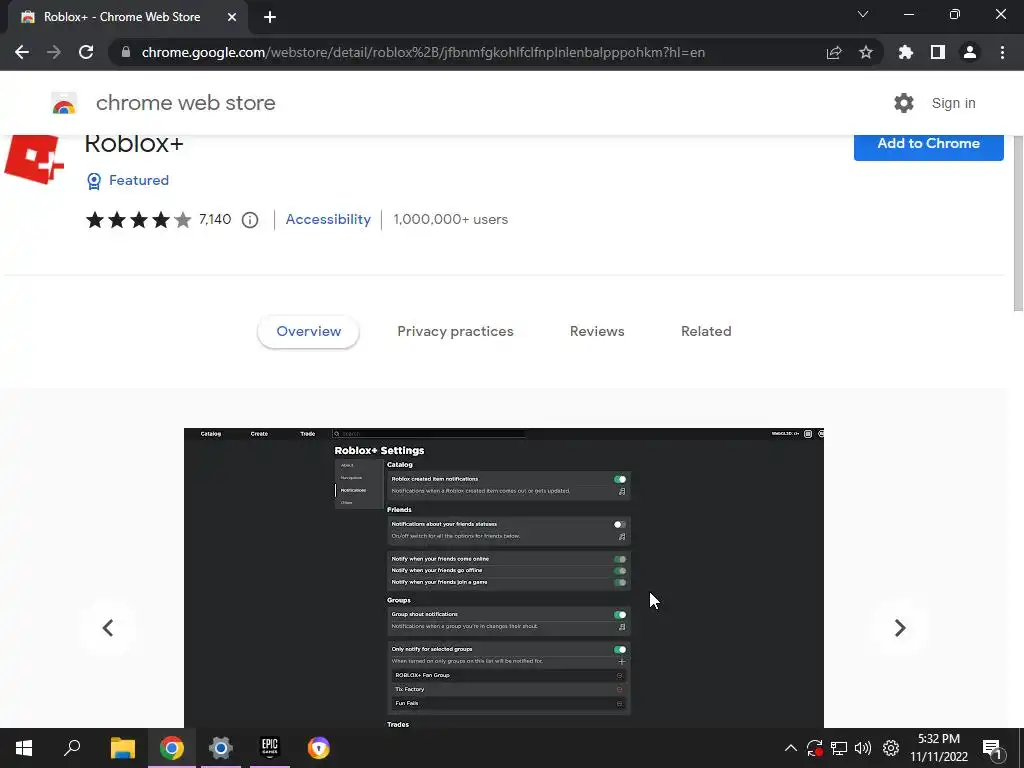Image resolution: width=1024 pixels, height=768 pixels.
Task: Open the Windows Start menu
Action: pyautogui.click(x=24, y=748)
